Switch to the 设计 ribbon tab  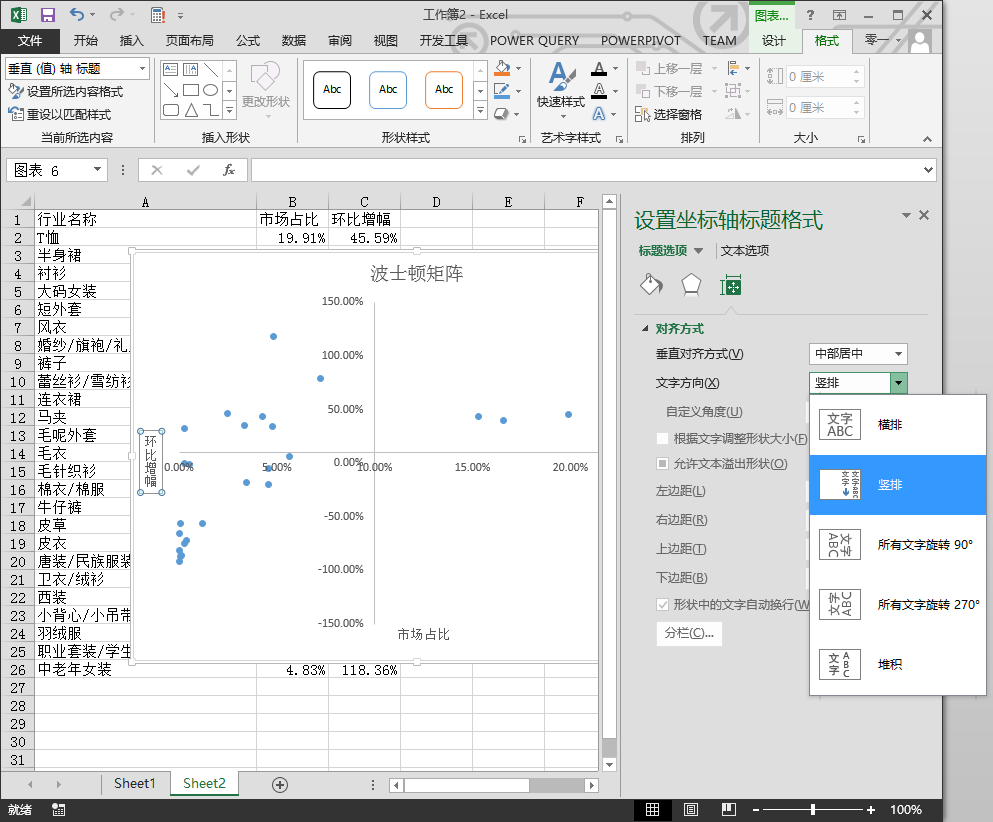(773, 41)
